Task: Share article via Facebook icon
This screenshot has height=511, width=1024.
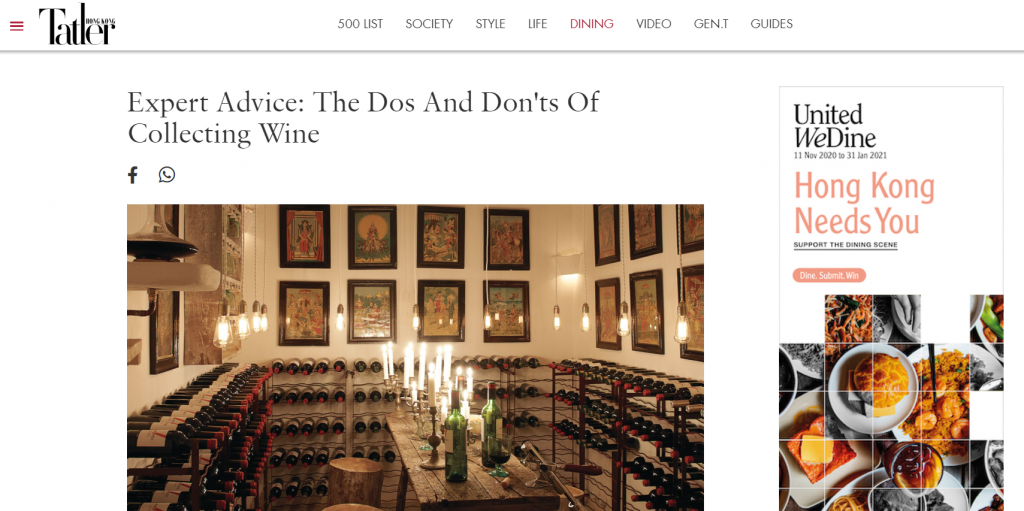Action: click(133, 175)
